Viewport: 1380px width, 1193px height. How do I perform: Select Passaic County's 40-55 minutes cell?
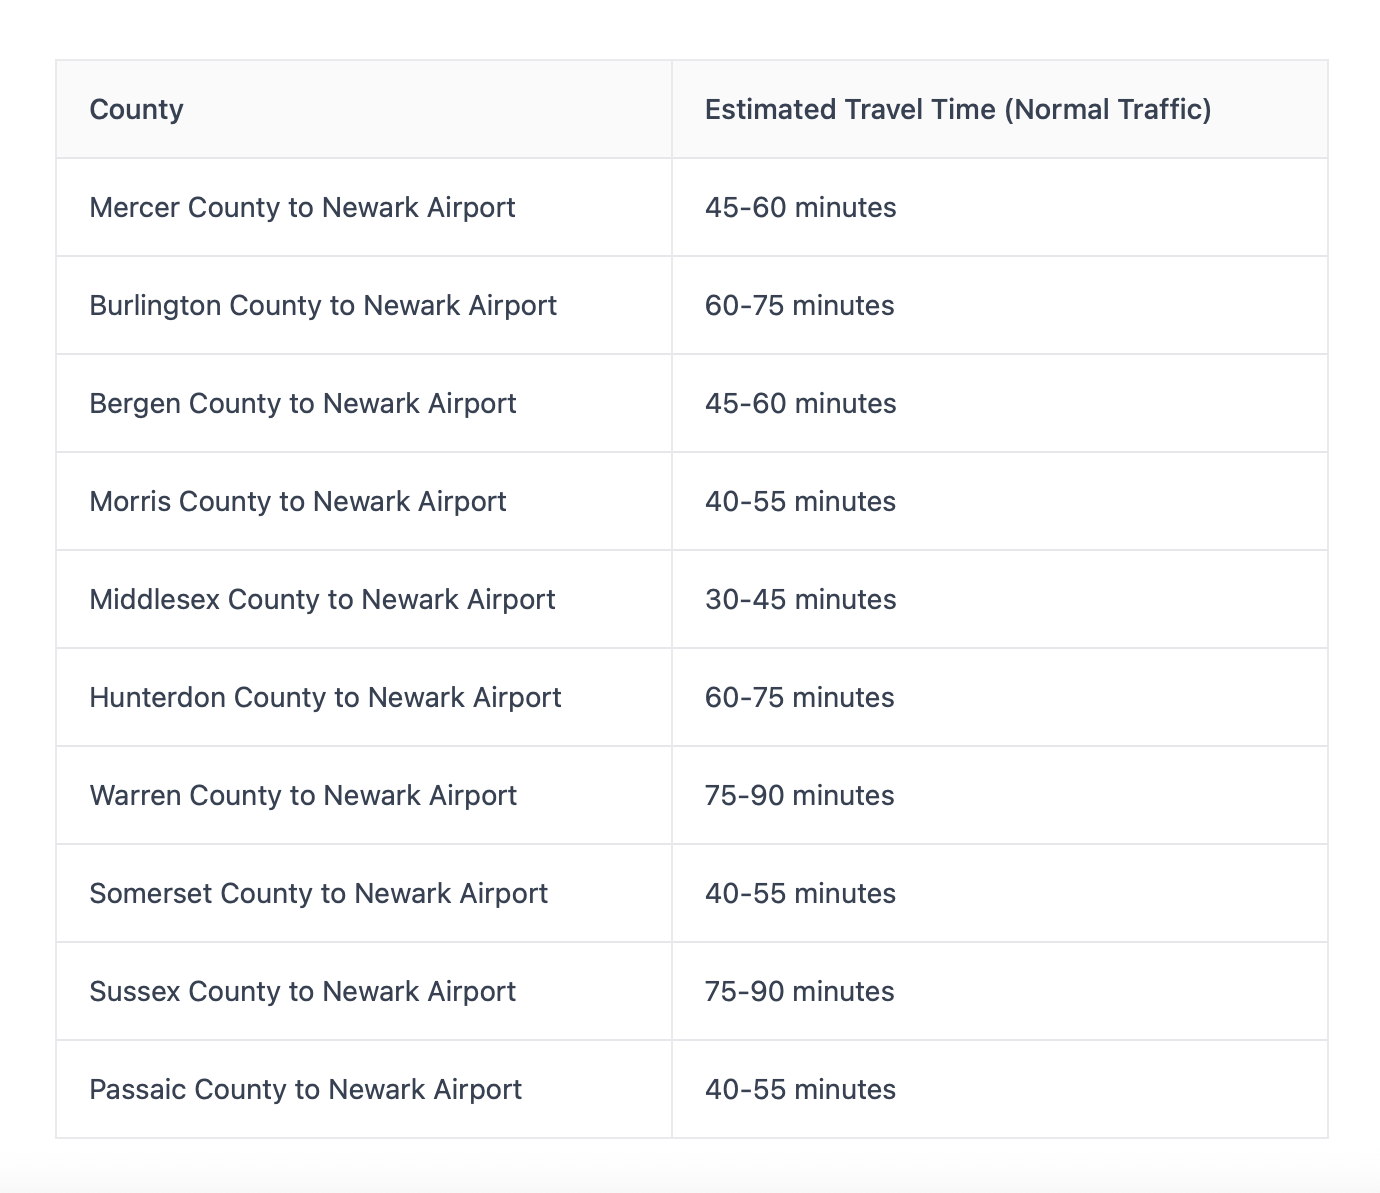pyautogui.click(x=800, y=1089)
